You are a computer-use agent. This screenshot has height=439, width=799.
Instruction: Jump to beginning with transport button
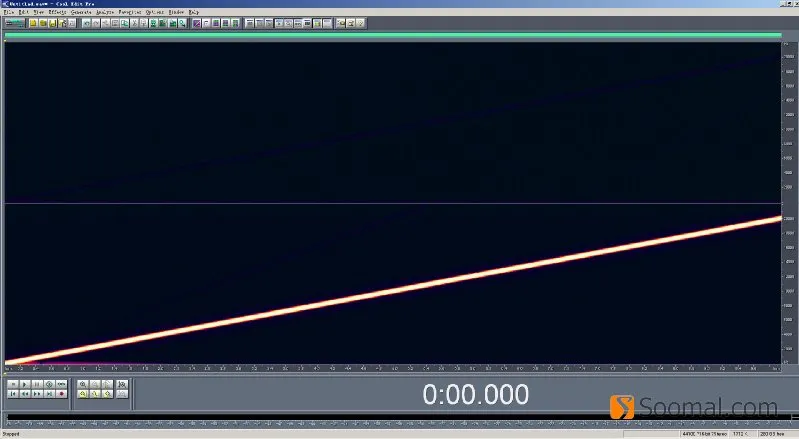(13, 394)
